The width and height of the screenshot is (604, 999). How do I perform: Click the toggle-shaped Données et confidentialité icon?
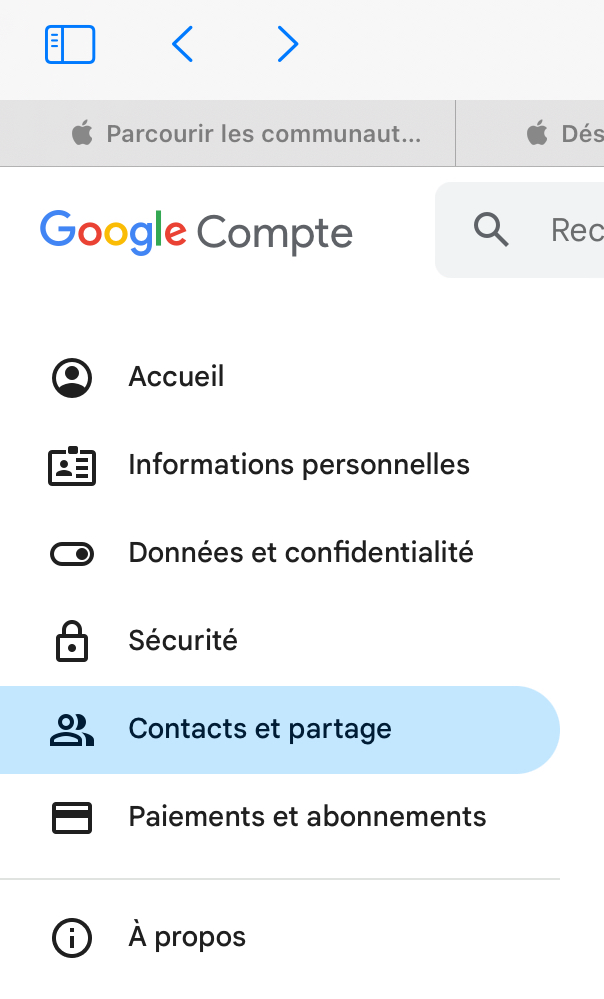tap(71, 553)
